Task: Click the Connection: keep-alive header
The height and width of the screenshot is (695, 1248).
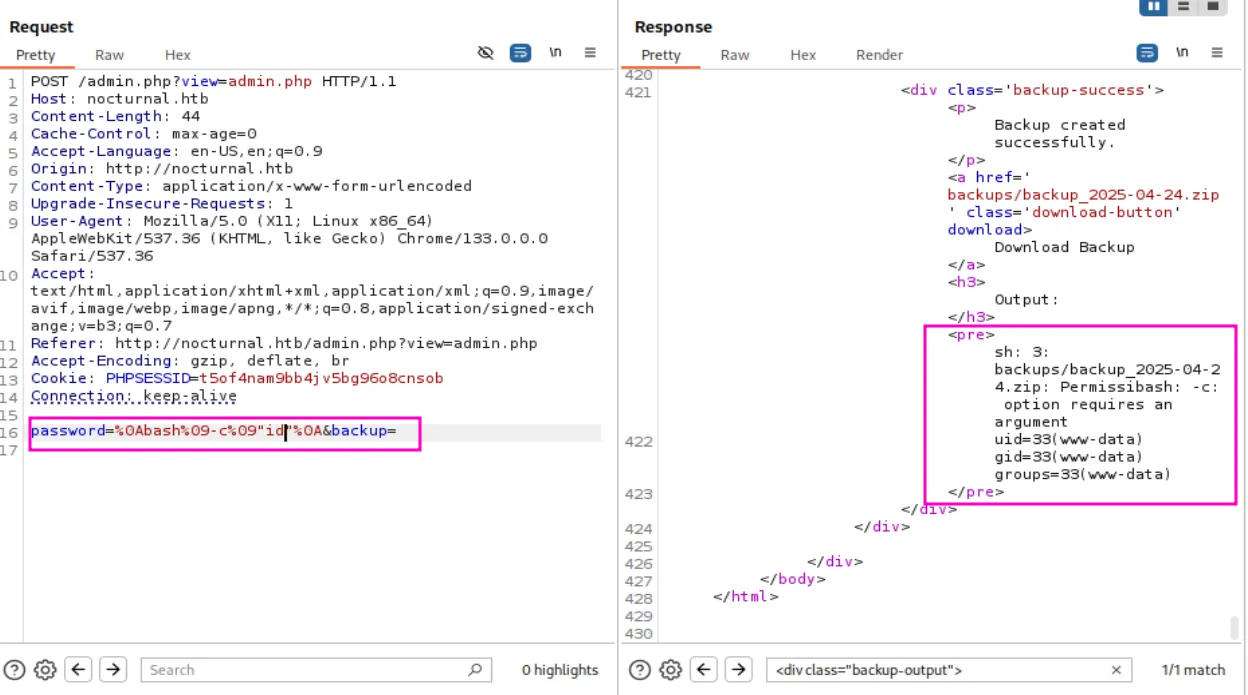Action: pyautogui.click(x=134, y=396)
